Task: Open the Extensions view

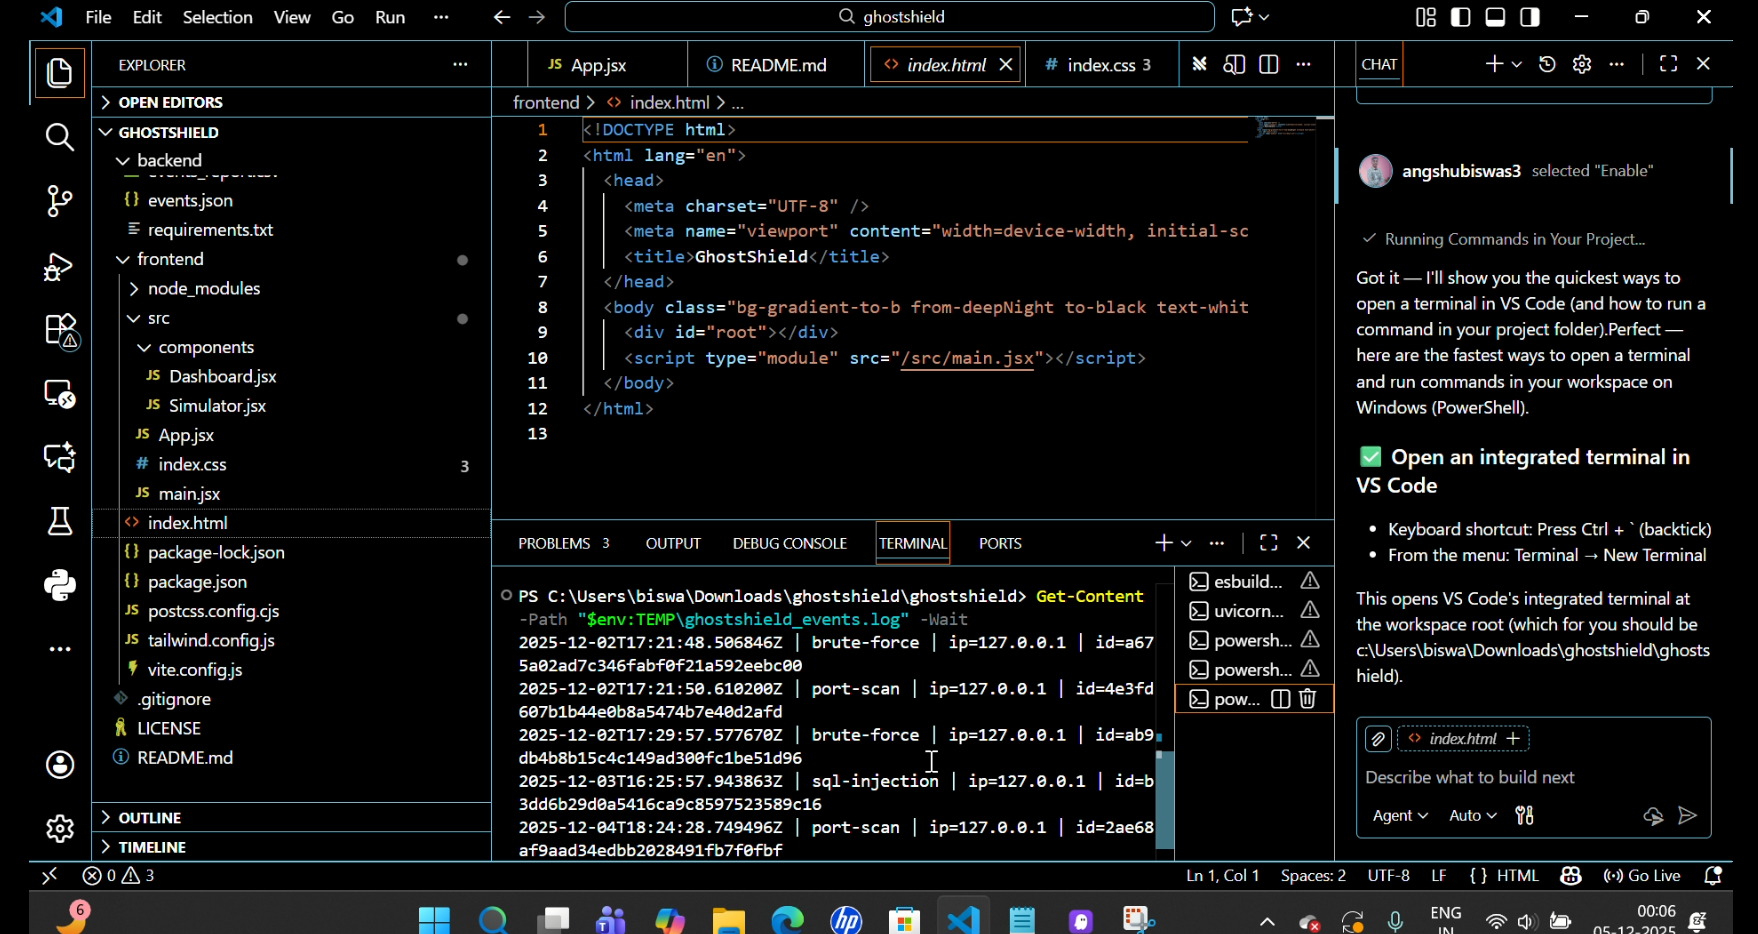Action: pos(60,330)
